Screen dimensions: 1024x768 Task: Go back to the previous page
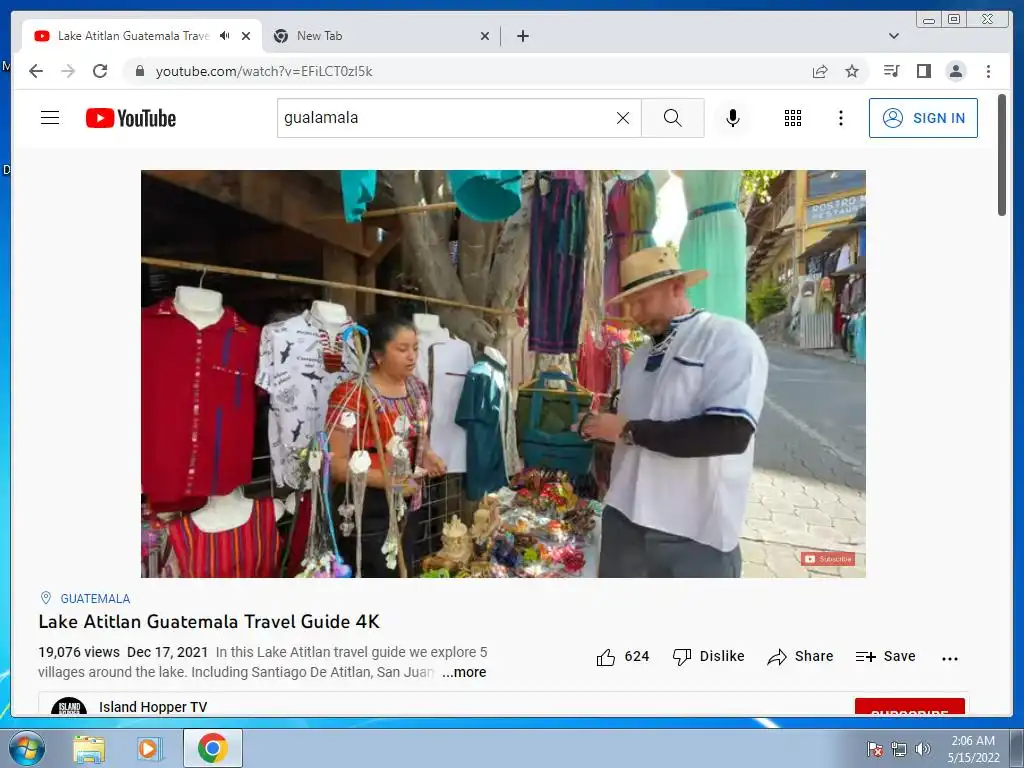[x=36, y=71]
